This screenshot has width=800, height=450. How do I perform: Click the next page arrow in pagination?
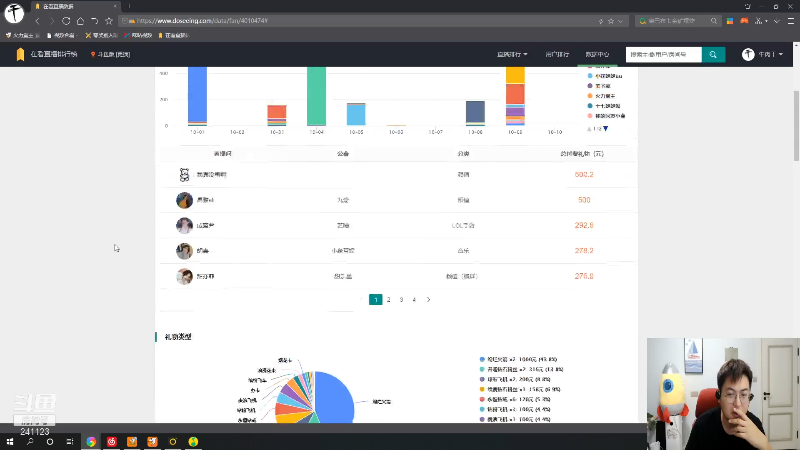point(429,299)
